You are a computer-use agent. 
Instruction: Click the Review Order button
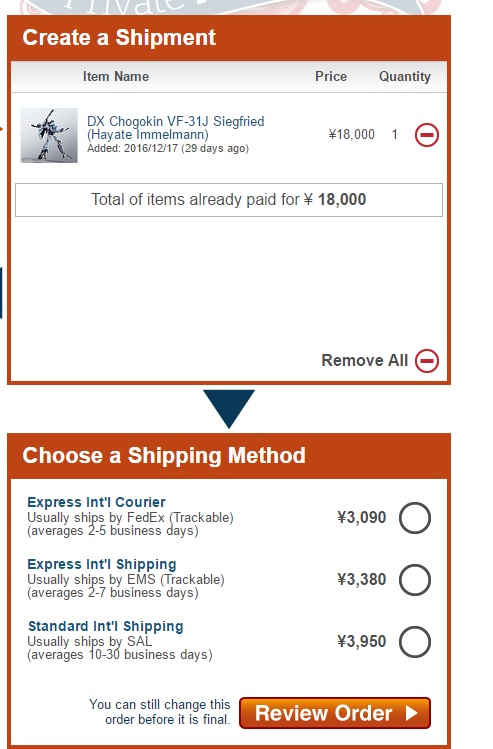point(335,713)
